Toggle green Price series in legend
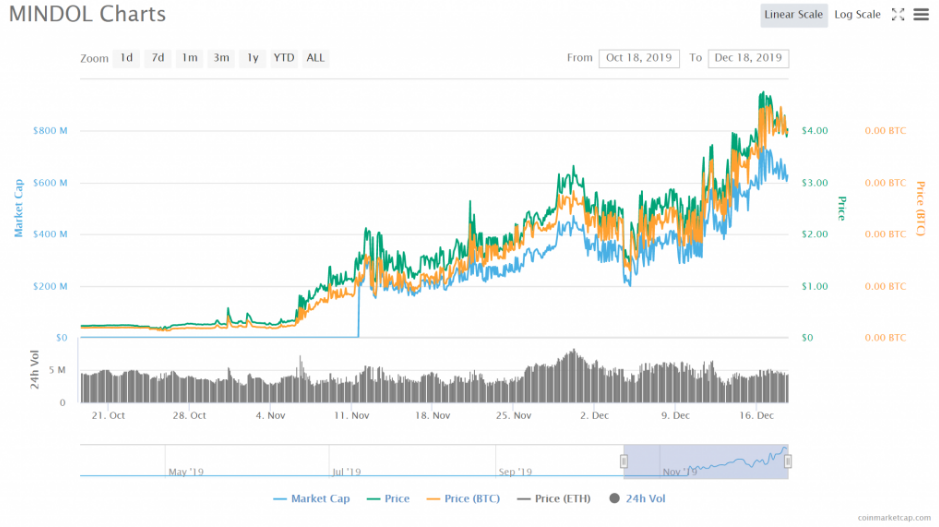Viewport: 939px width, 527px height. click(x=388, y=498)
